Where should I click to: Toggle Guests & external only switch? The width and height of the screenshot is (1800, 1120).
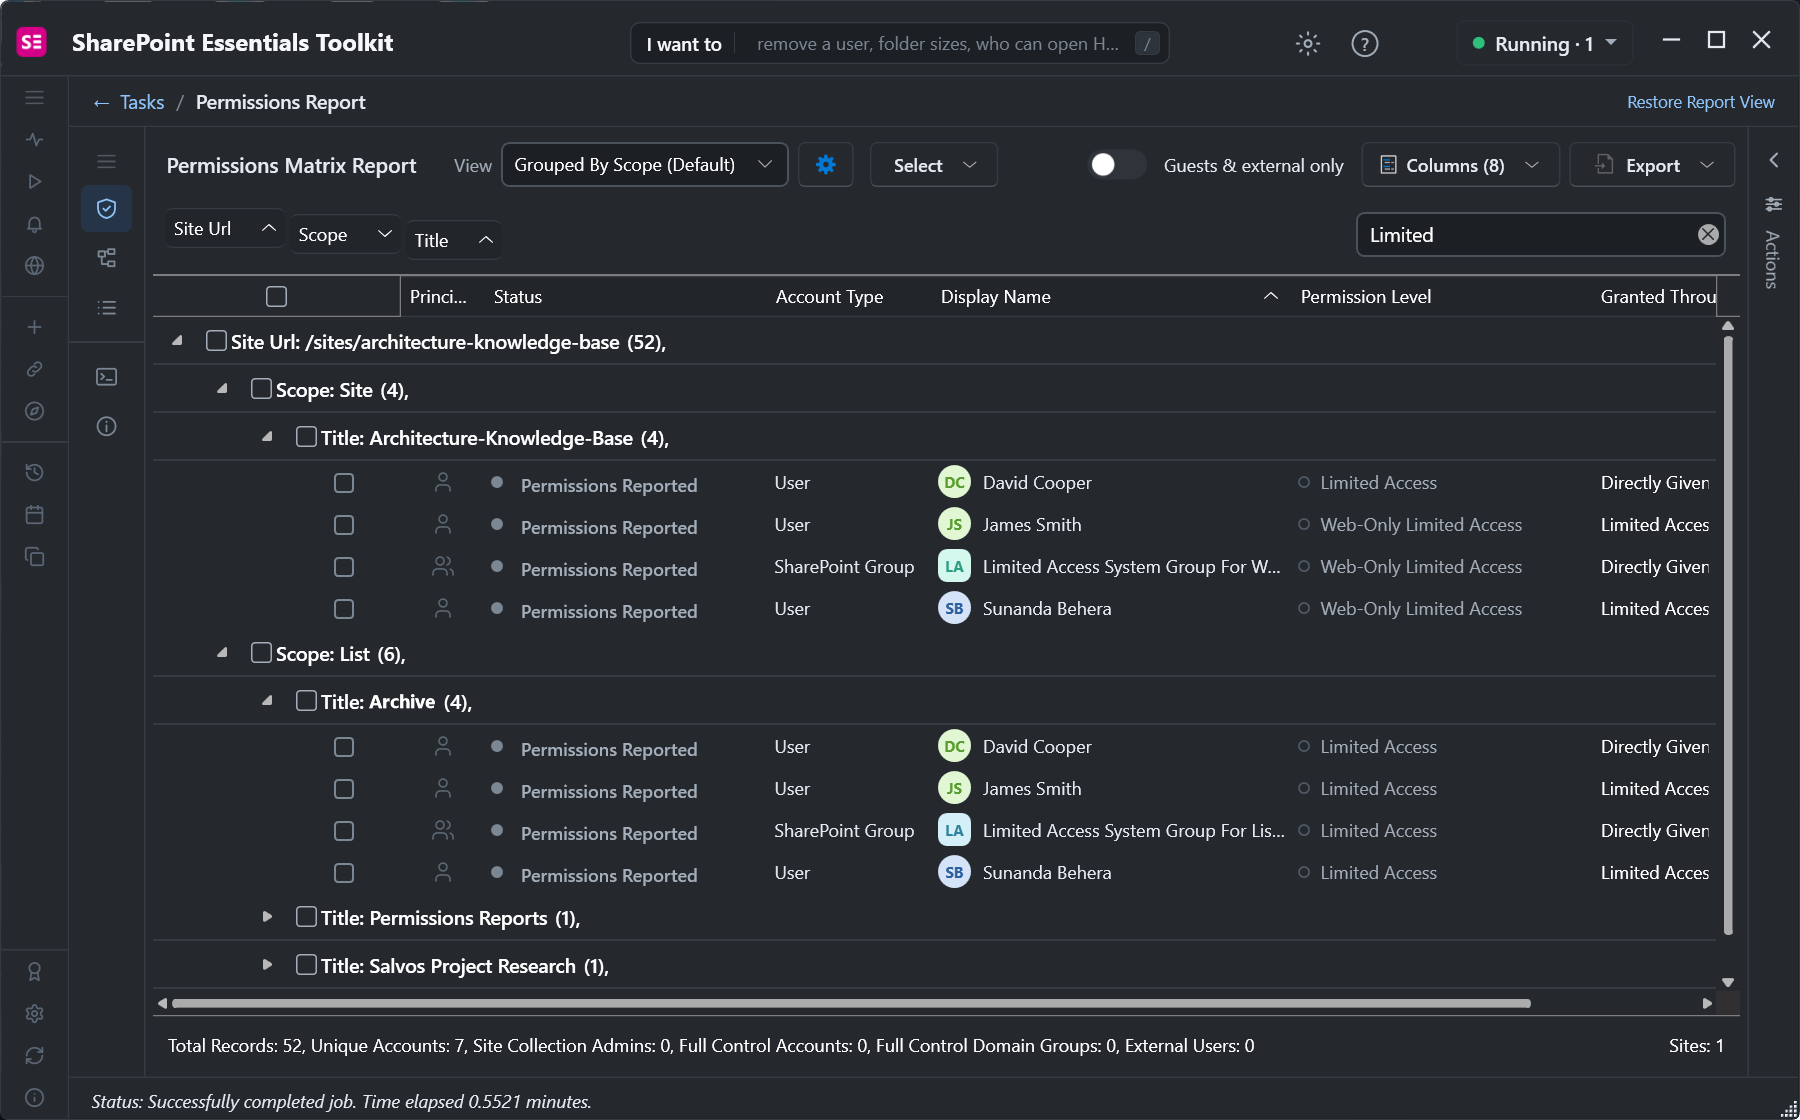click(1117, 165)
